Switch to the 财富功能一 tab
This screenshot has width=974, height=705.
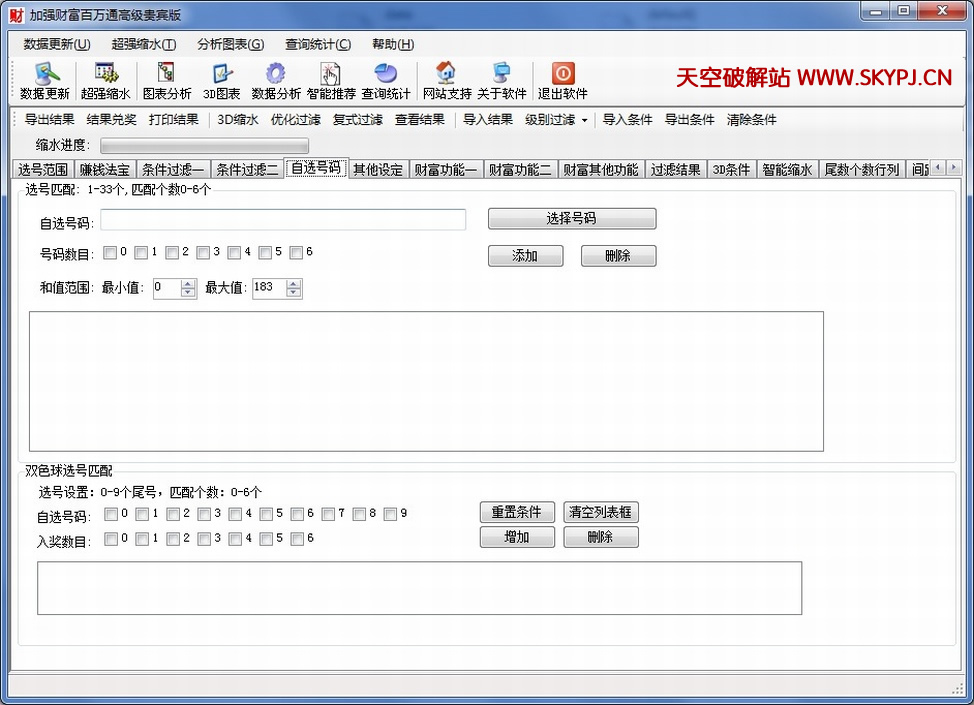click(x=446, y=170)
